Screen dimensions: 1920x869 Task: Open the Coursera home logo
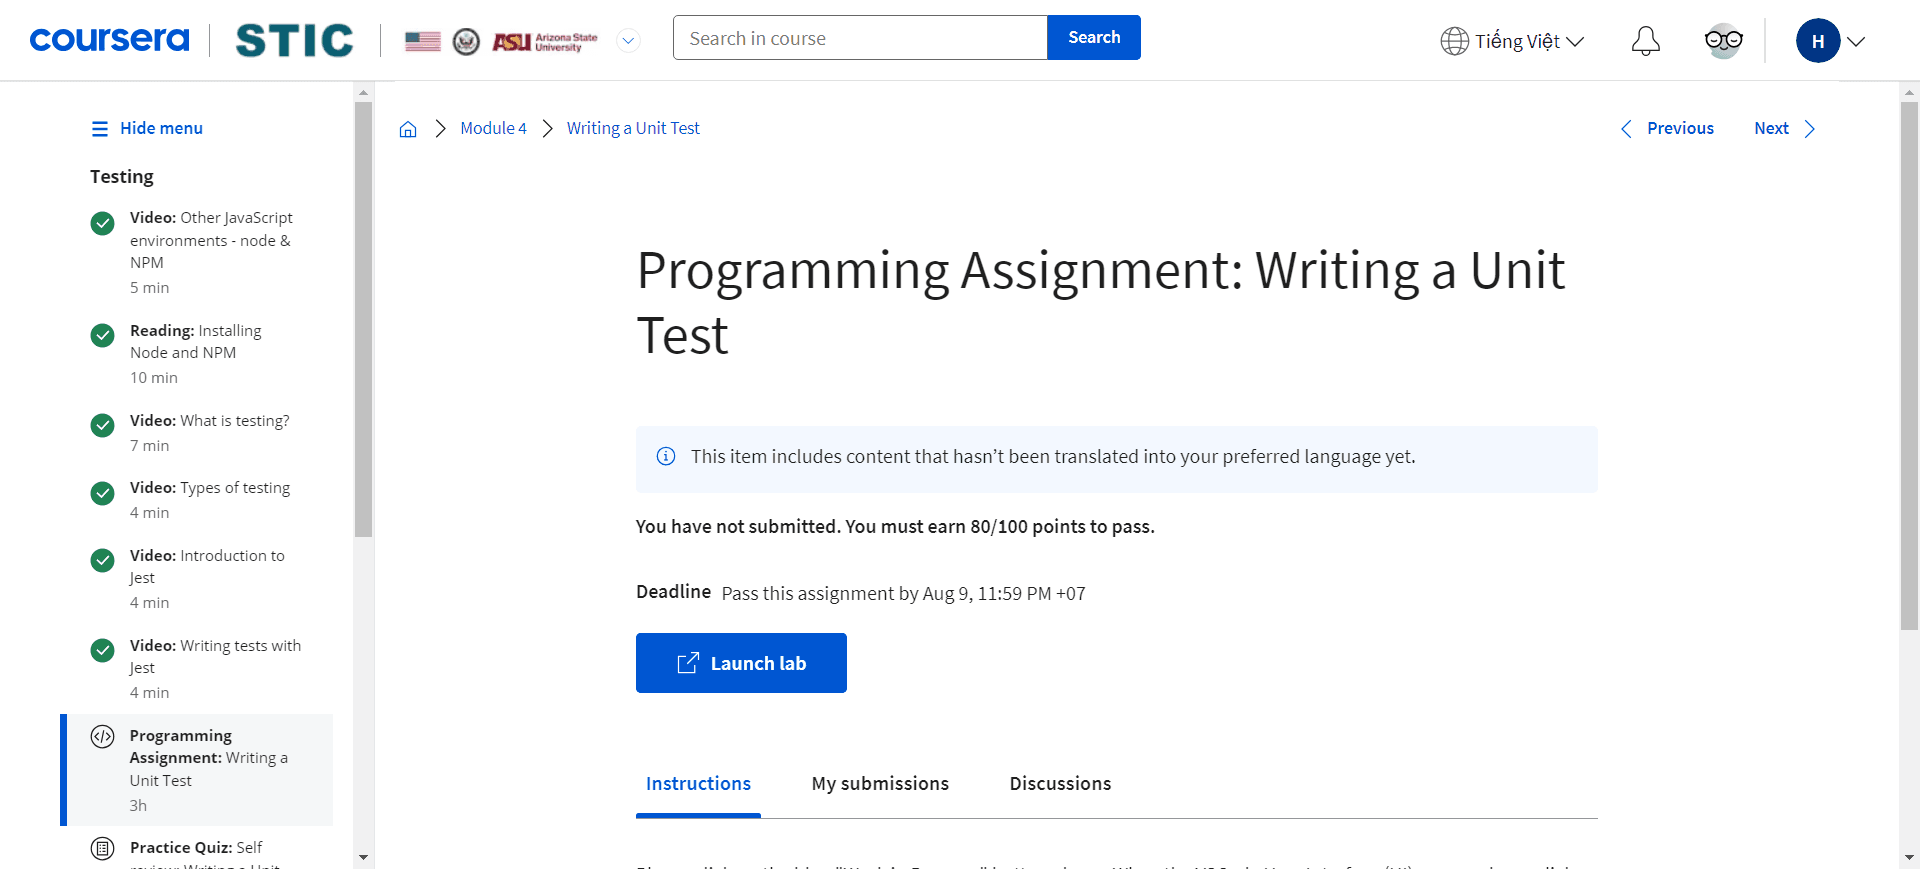pos(109,39)
